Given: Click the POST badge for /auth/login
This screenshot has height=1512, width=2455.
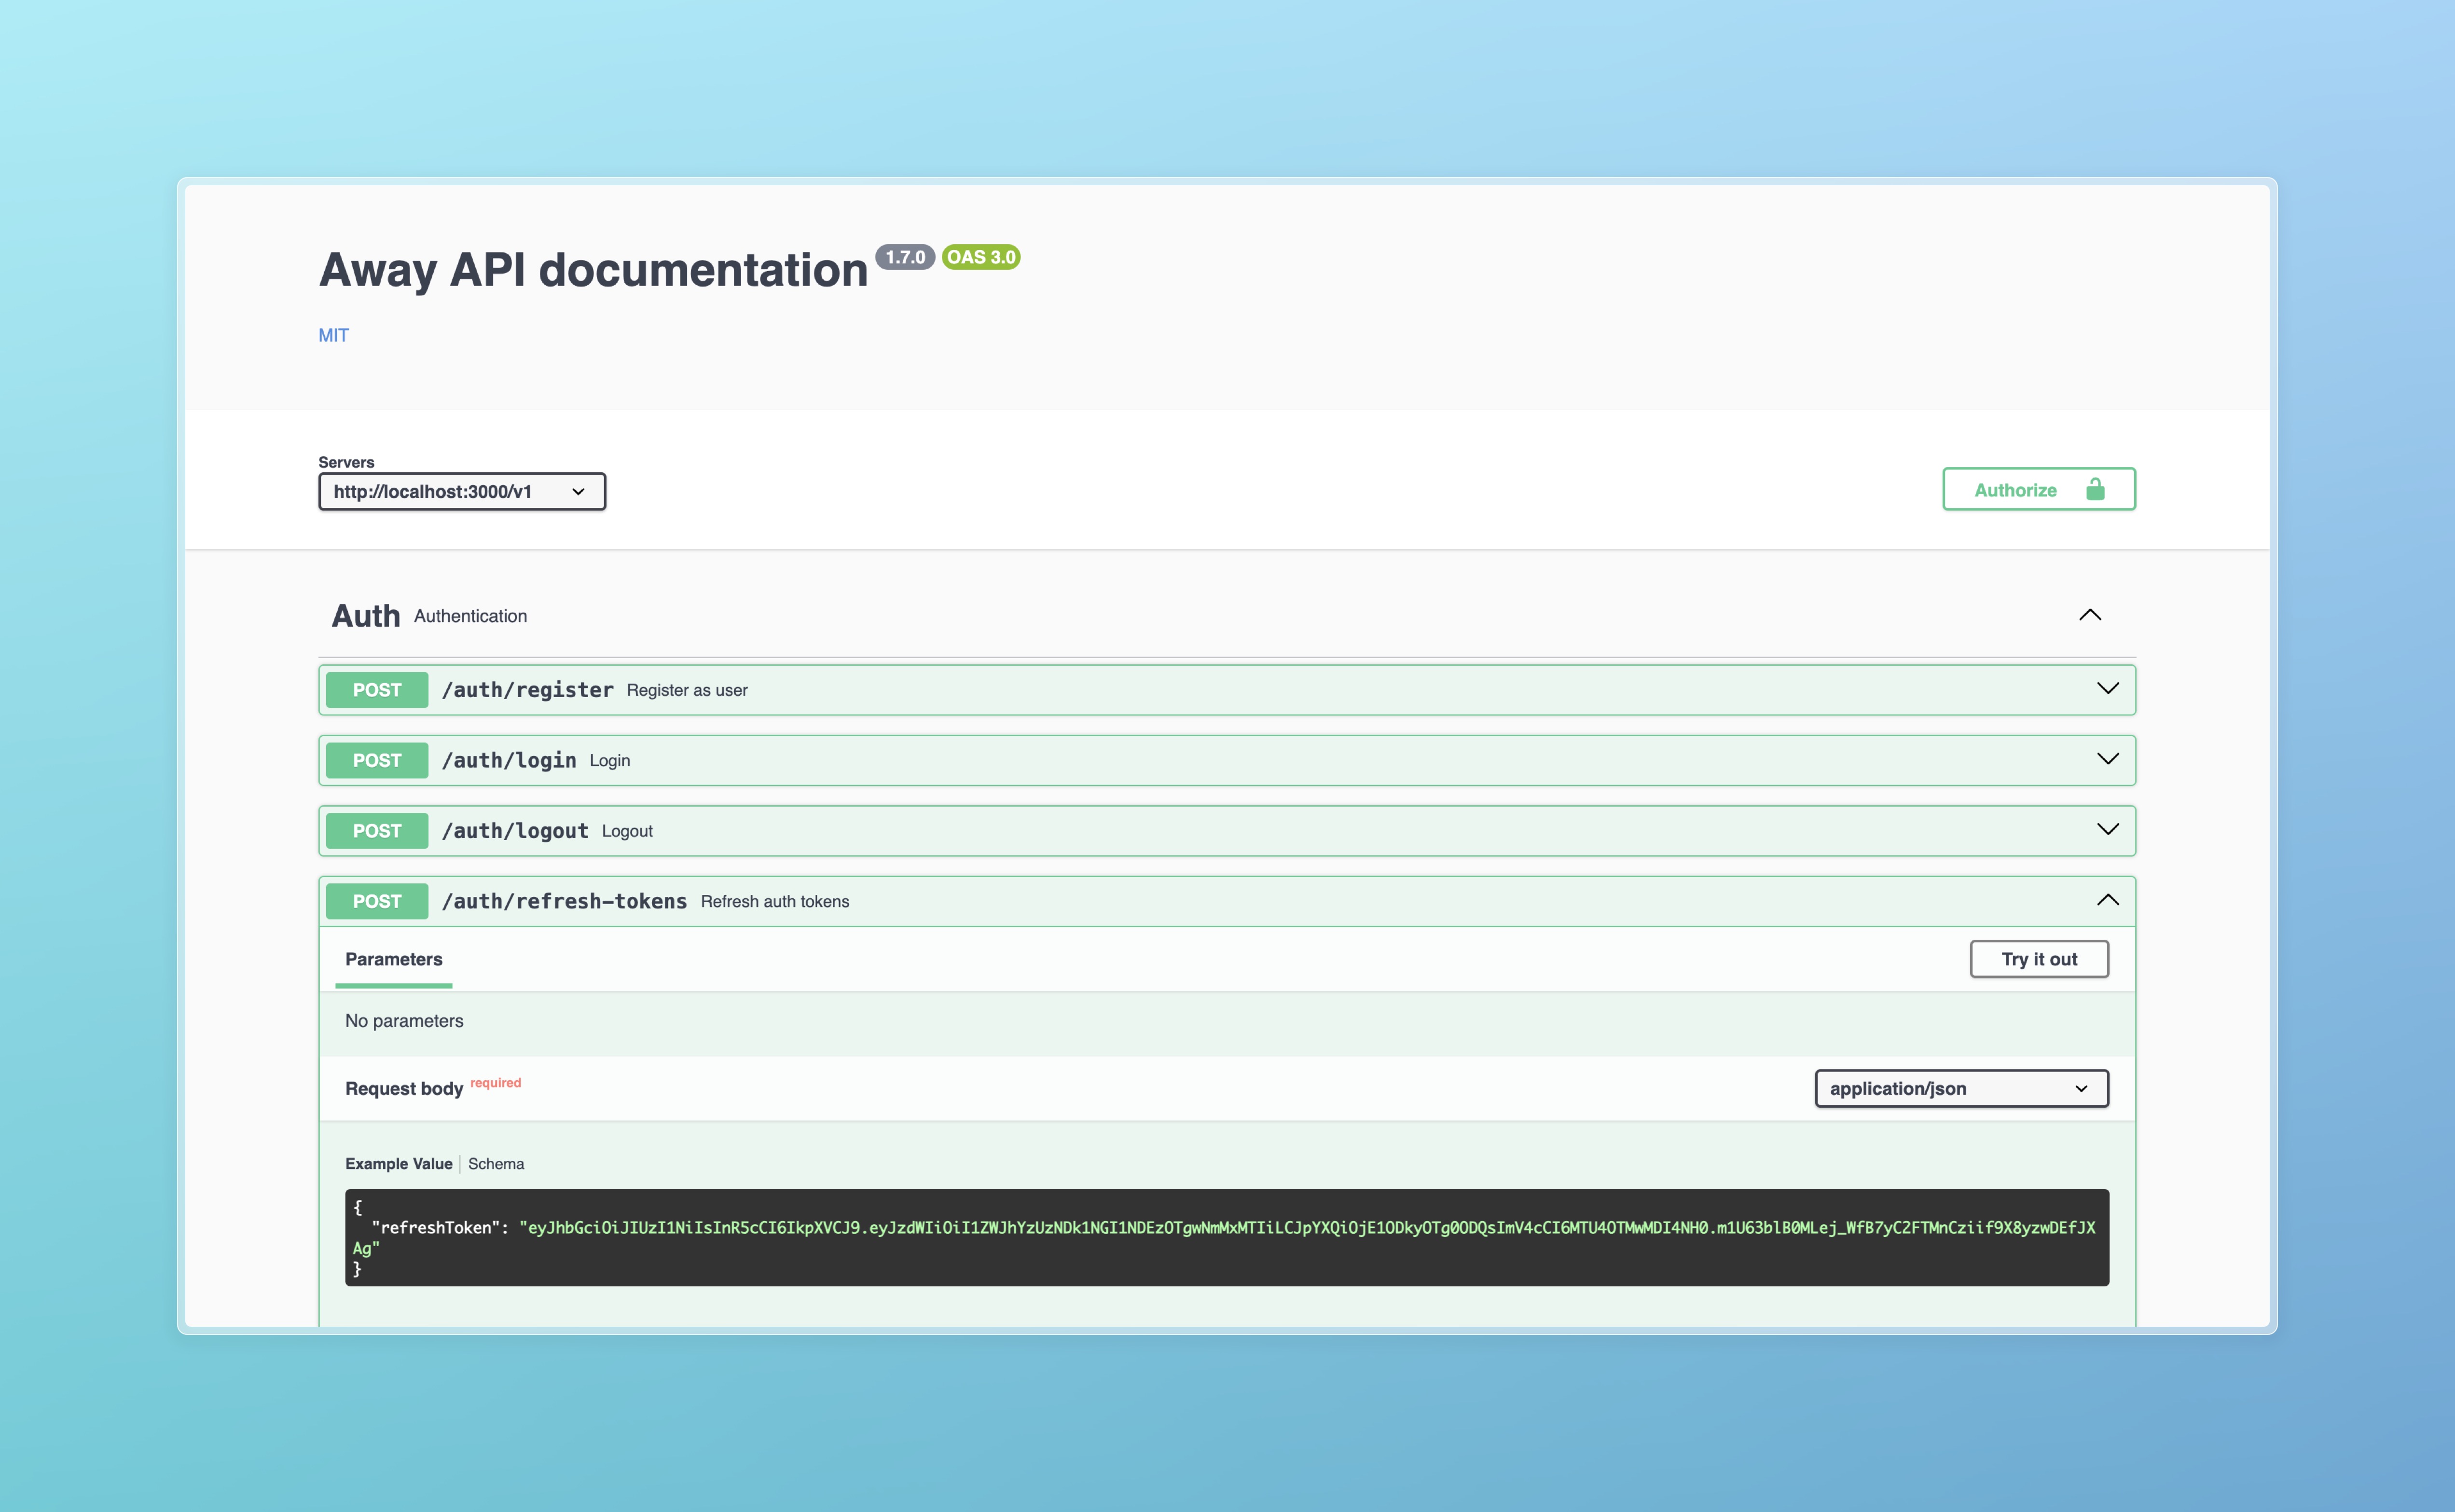Looking at the screenshot, I should (x=377, y=760).
